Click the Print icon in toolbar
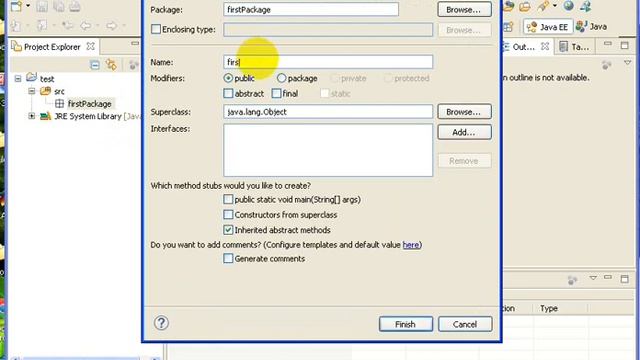 pos(75,6)
